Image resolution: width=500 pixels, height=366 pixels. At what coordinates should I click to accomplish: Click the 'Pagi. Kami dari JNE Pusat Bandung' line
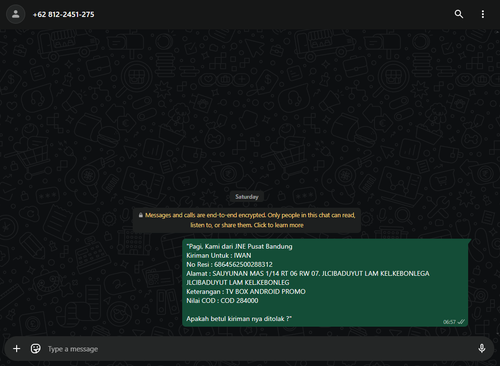coord(239,247)
